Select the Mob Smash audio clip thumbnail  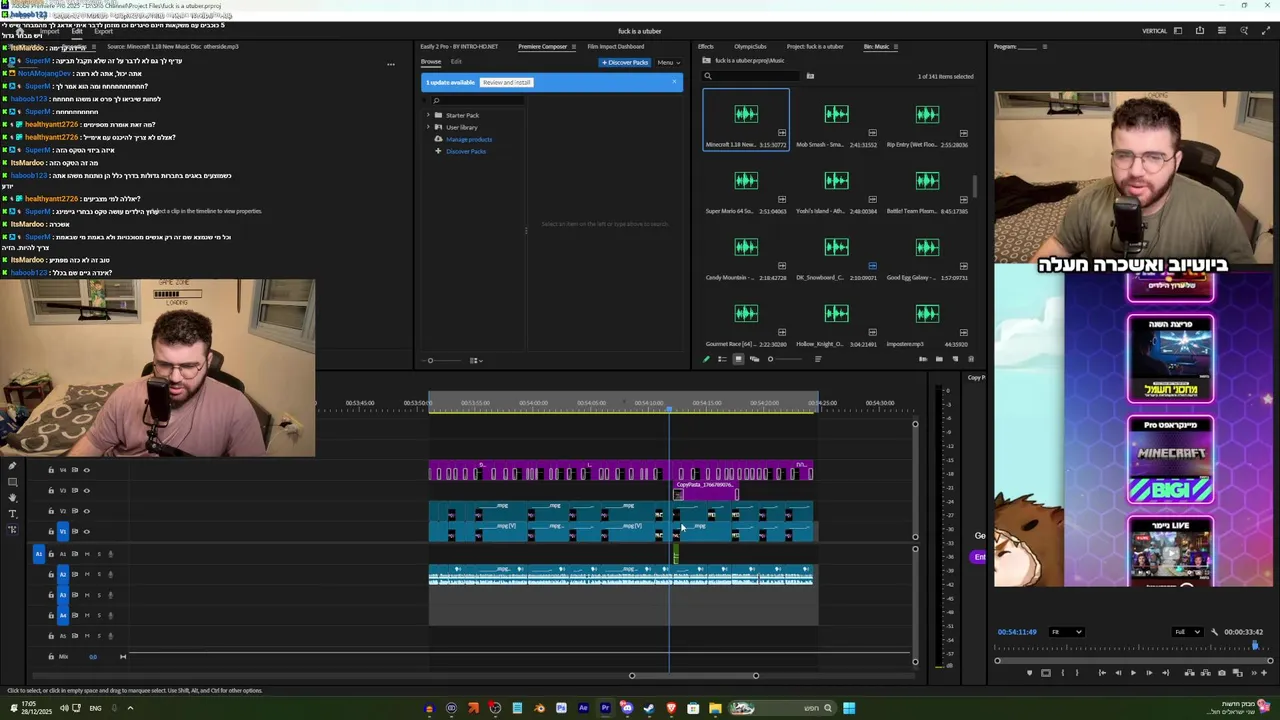(x=837, y=115)
